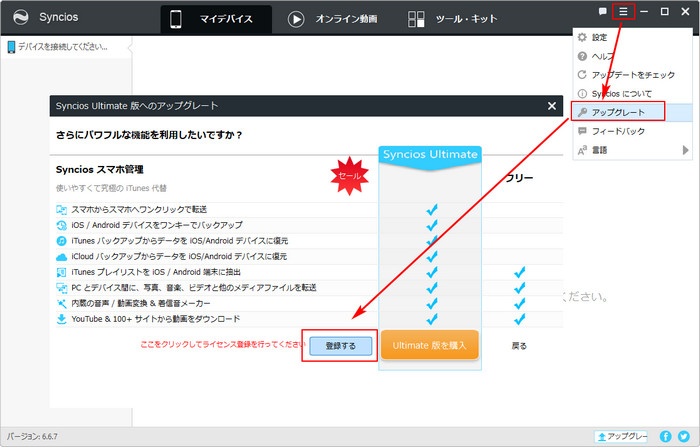Screen dimensions: 700x447
Task: Click audio video converter feature icon
Action: [x=62, y=304]
